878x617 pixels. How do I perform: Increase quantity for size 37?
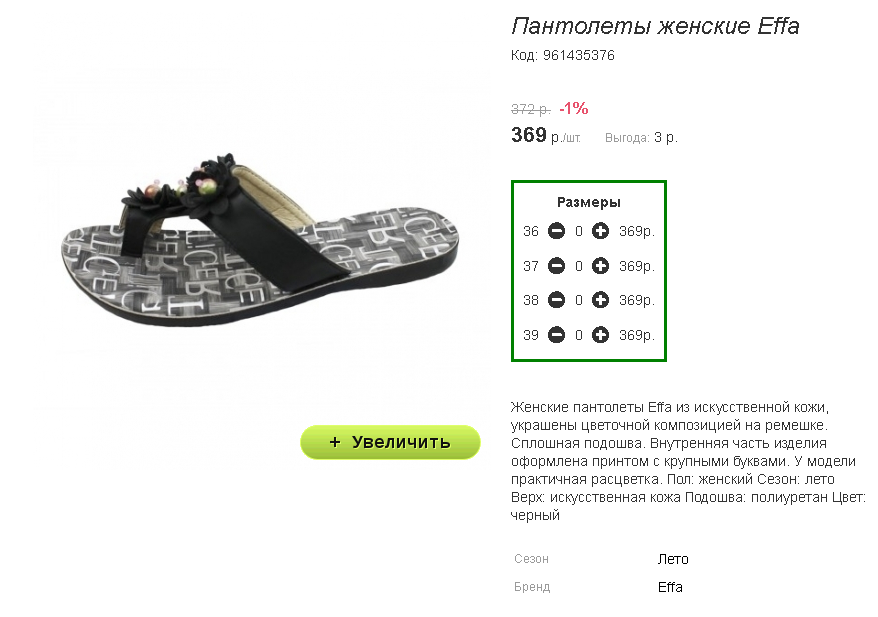(x=600, y=265)
